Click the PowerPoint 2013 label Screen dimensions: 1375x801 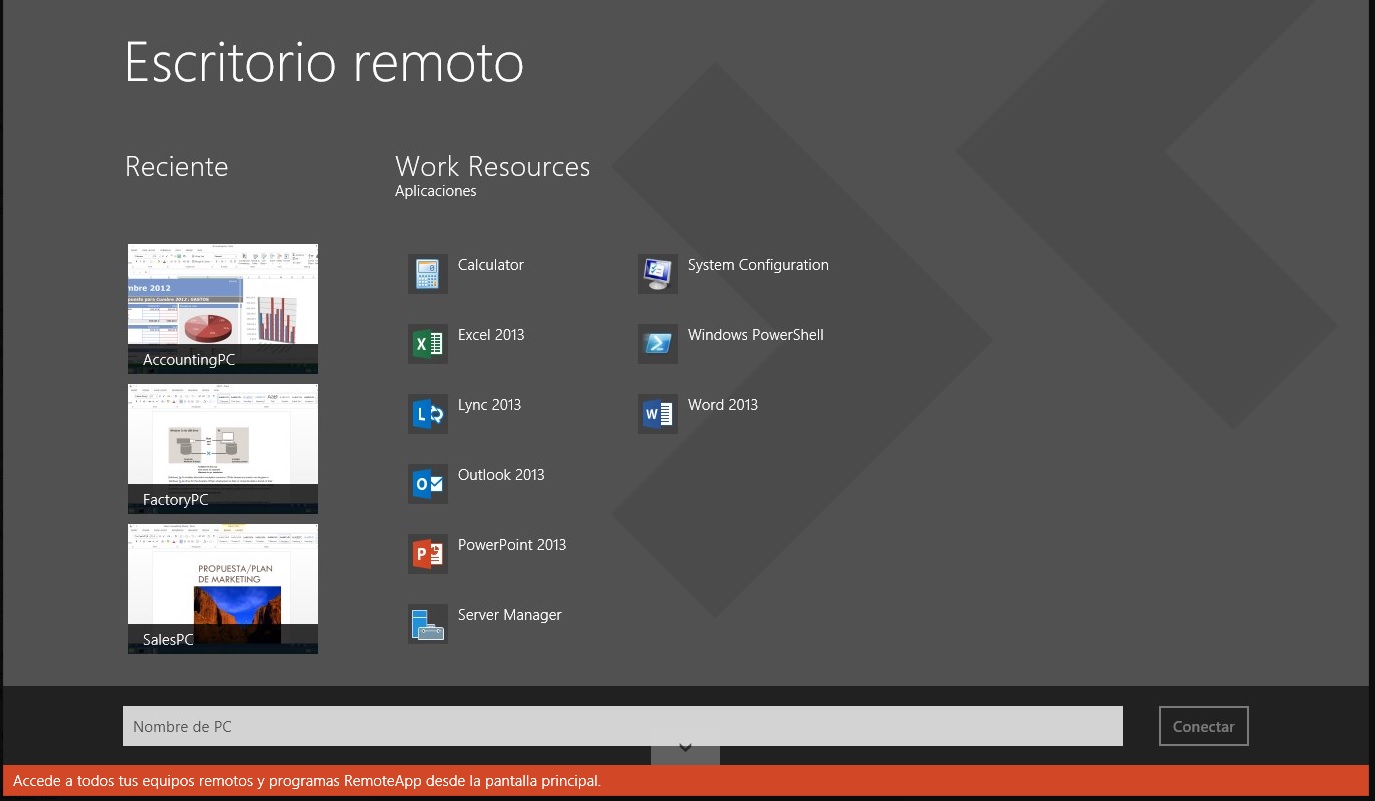512,545
